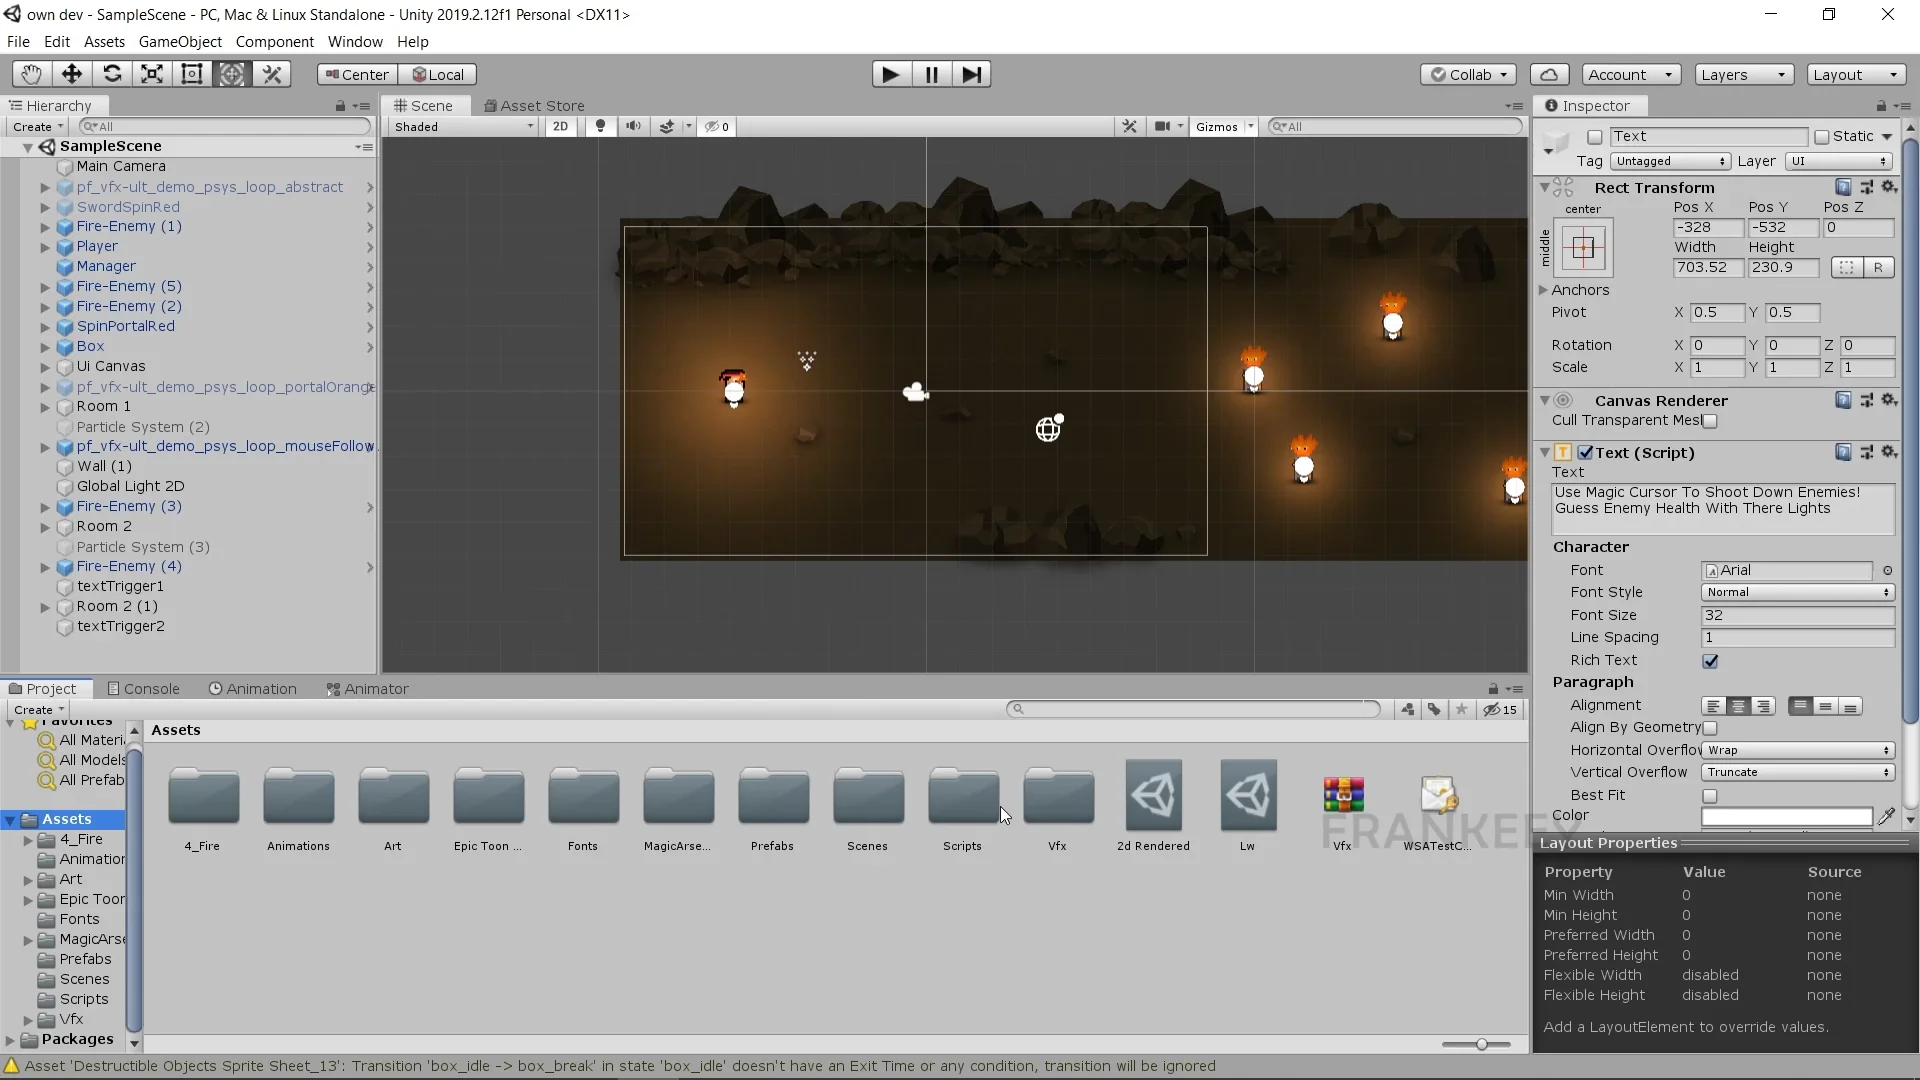The height and width of the screenshot is (1080, 1920).
Task: Enable Best Fit checkbox
Action: [1710, 796]
